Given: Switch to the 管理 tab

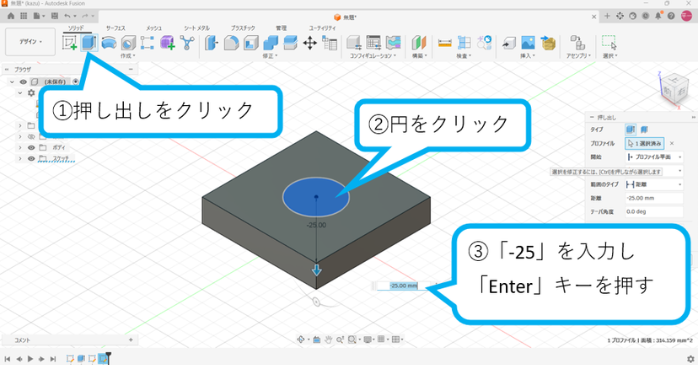Looking at the screenshot, I should pos(281,28).
